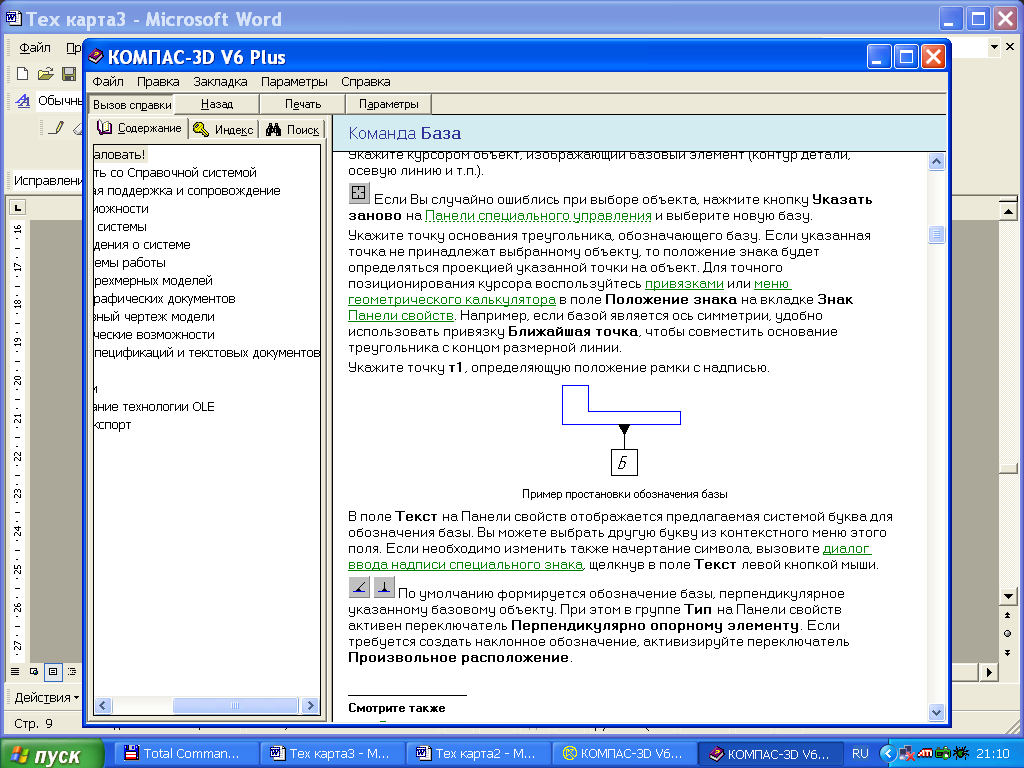Select tree item 'я поддержка и сопровождение'
Image resolution: width=1024 pixels, height=768 pixels.
(x=187, y=191)
